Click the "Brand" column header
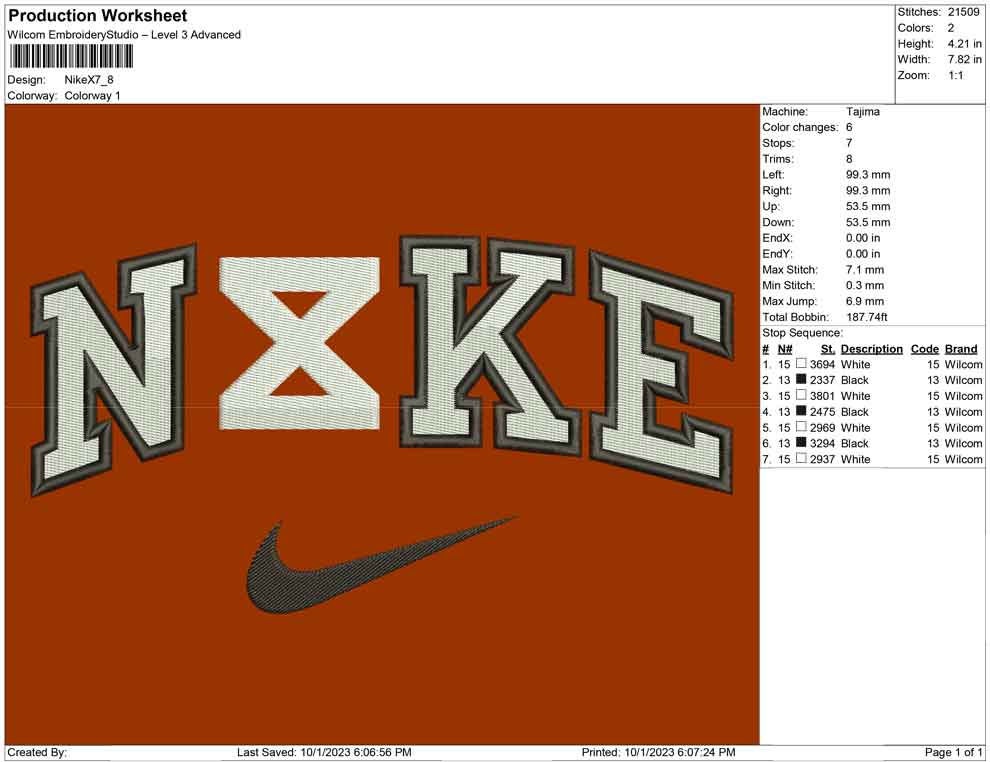This screenshot has height=762, width=990. pyautogui.click(x=960, y=348)
